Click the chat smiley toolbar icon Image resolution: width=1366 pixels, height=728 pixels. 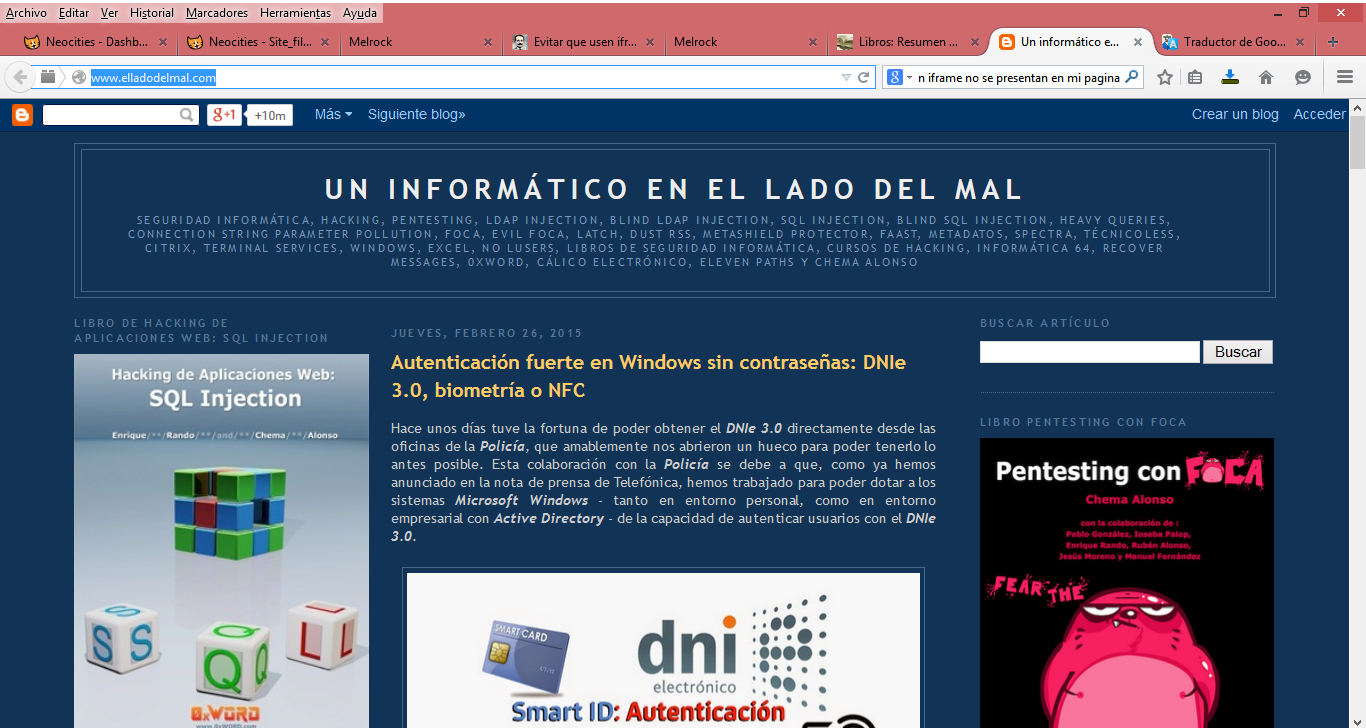[1302, 77]
